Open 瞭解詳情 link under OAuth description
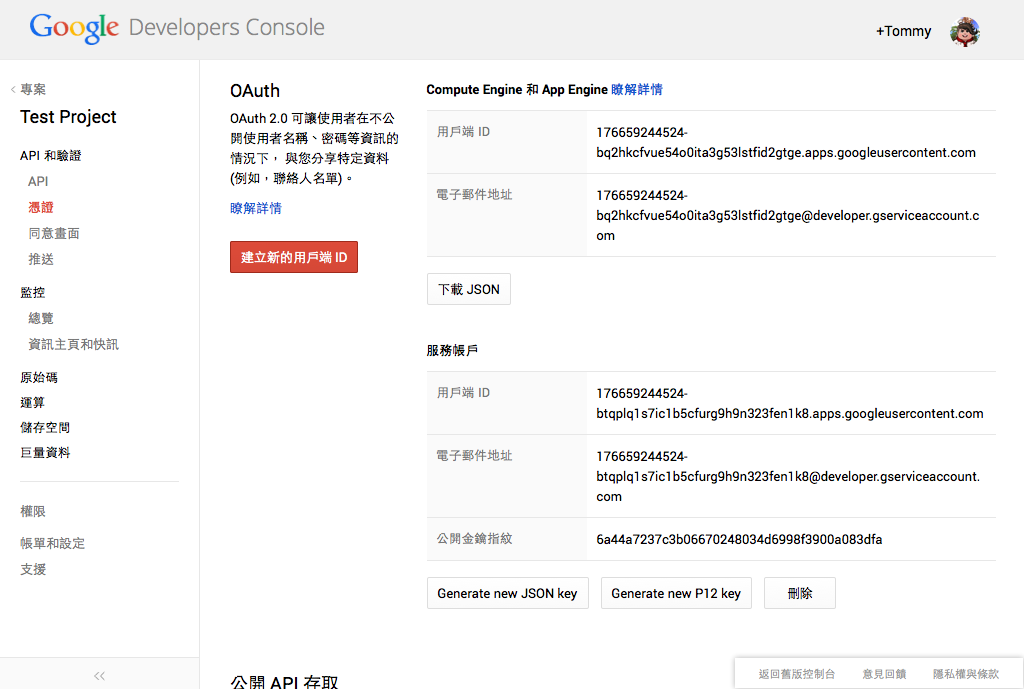Screen dimensions: 1024x689 (x=255, y=208)
